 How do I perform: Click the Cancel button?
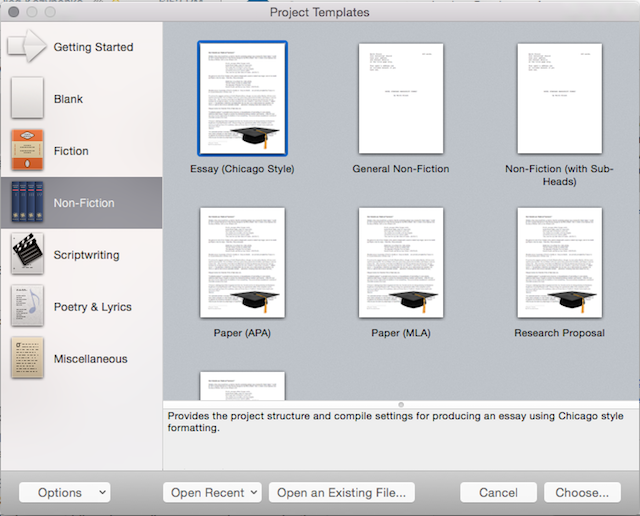[498, 492]
